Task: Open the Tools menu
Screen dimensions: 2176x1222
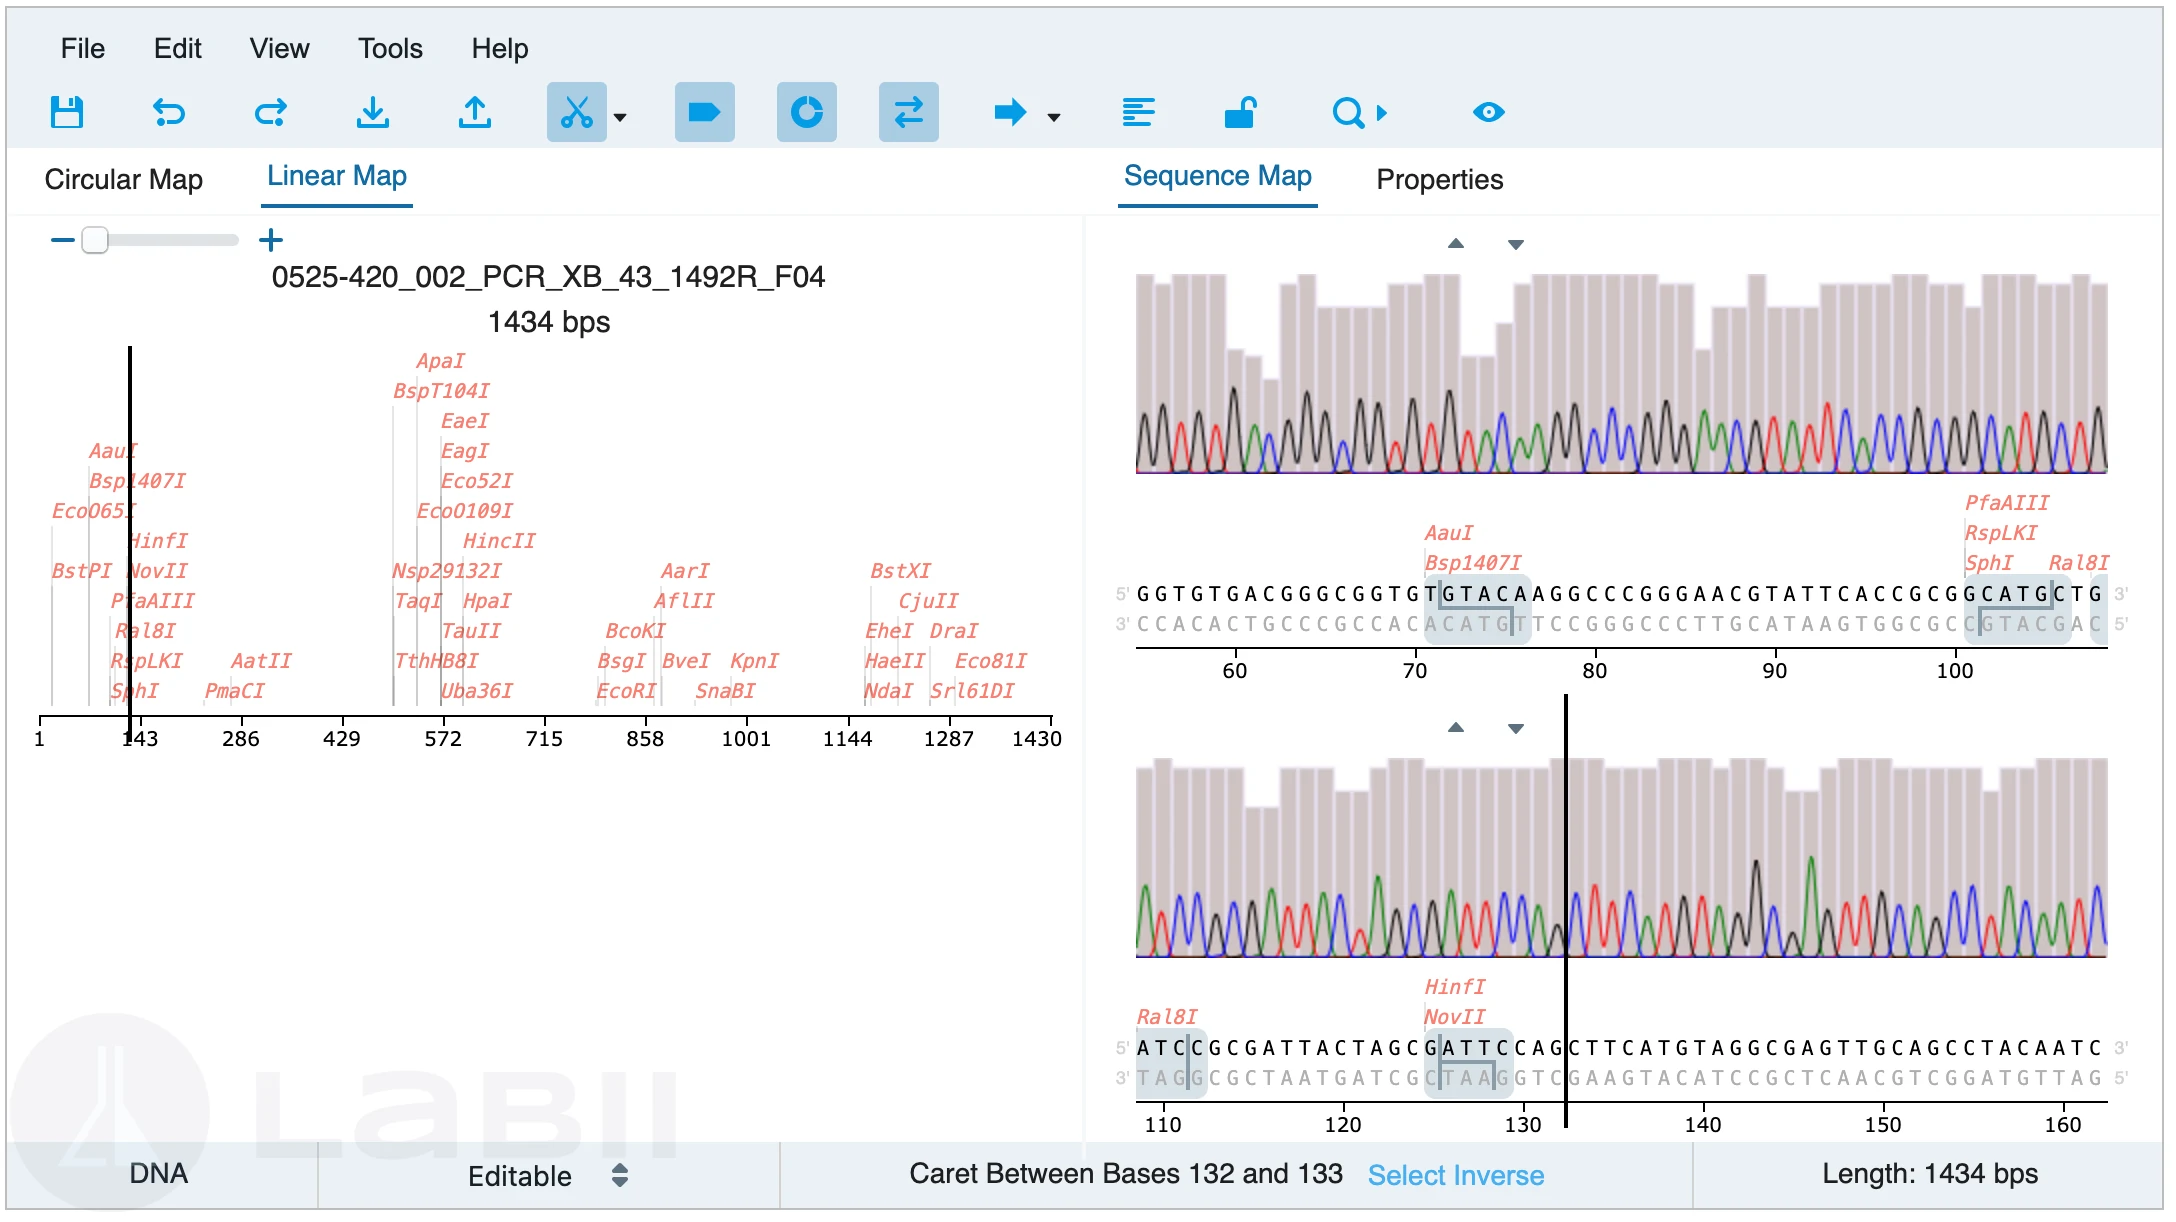Action: [x=390, y=48]
